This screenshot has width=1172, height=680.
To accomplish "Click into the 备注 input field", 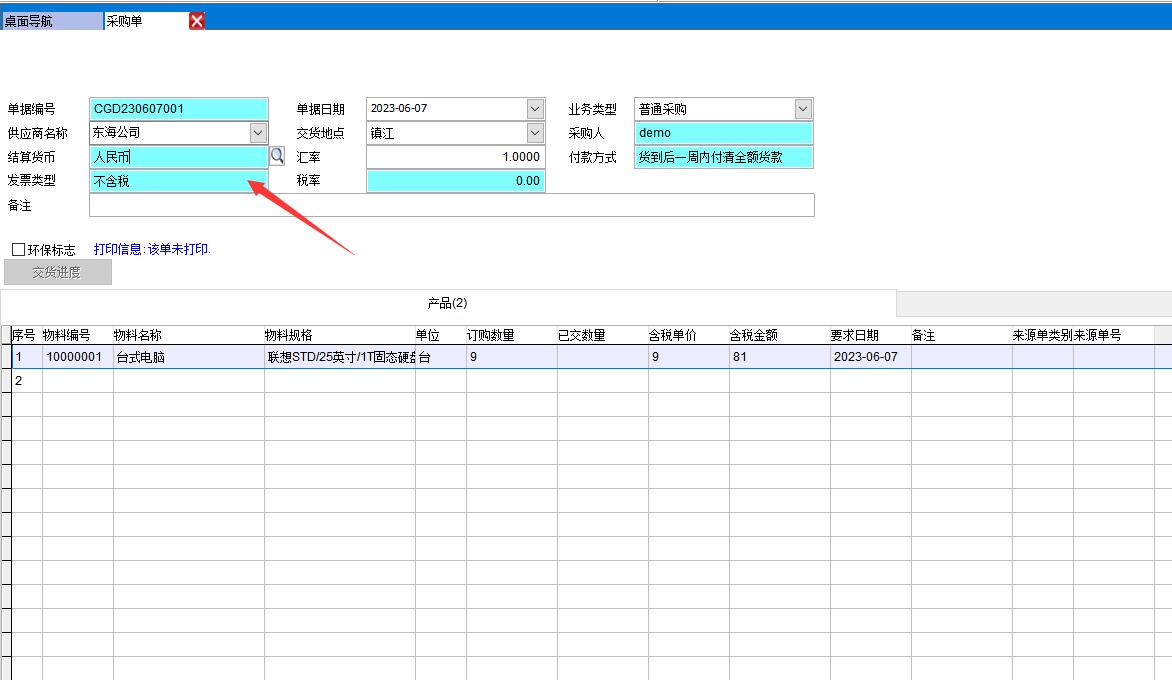I will 451,205.
